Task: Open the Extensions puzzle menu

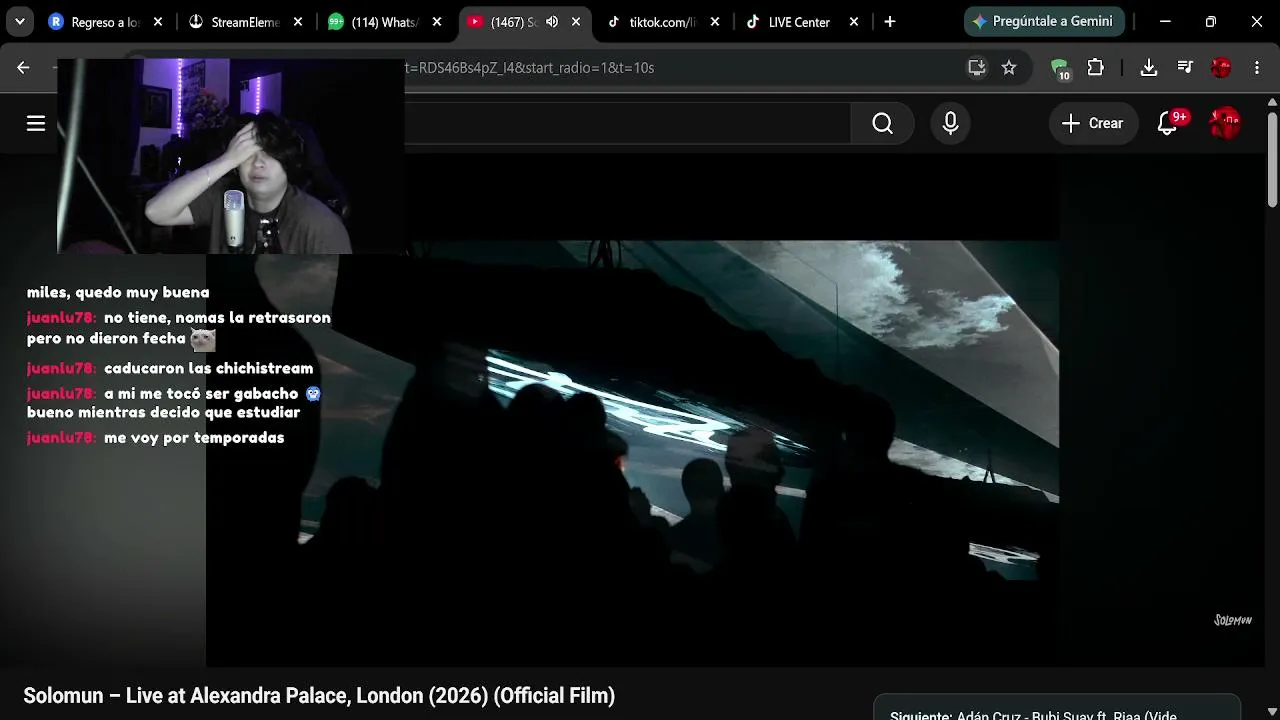Action: click(x=1096, y=67)
